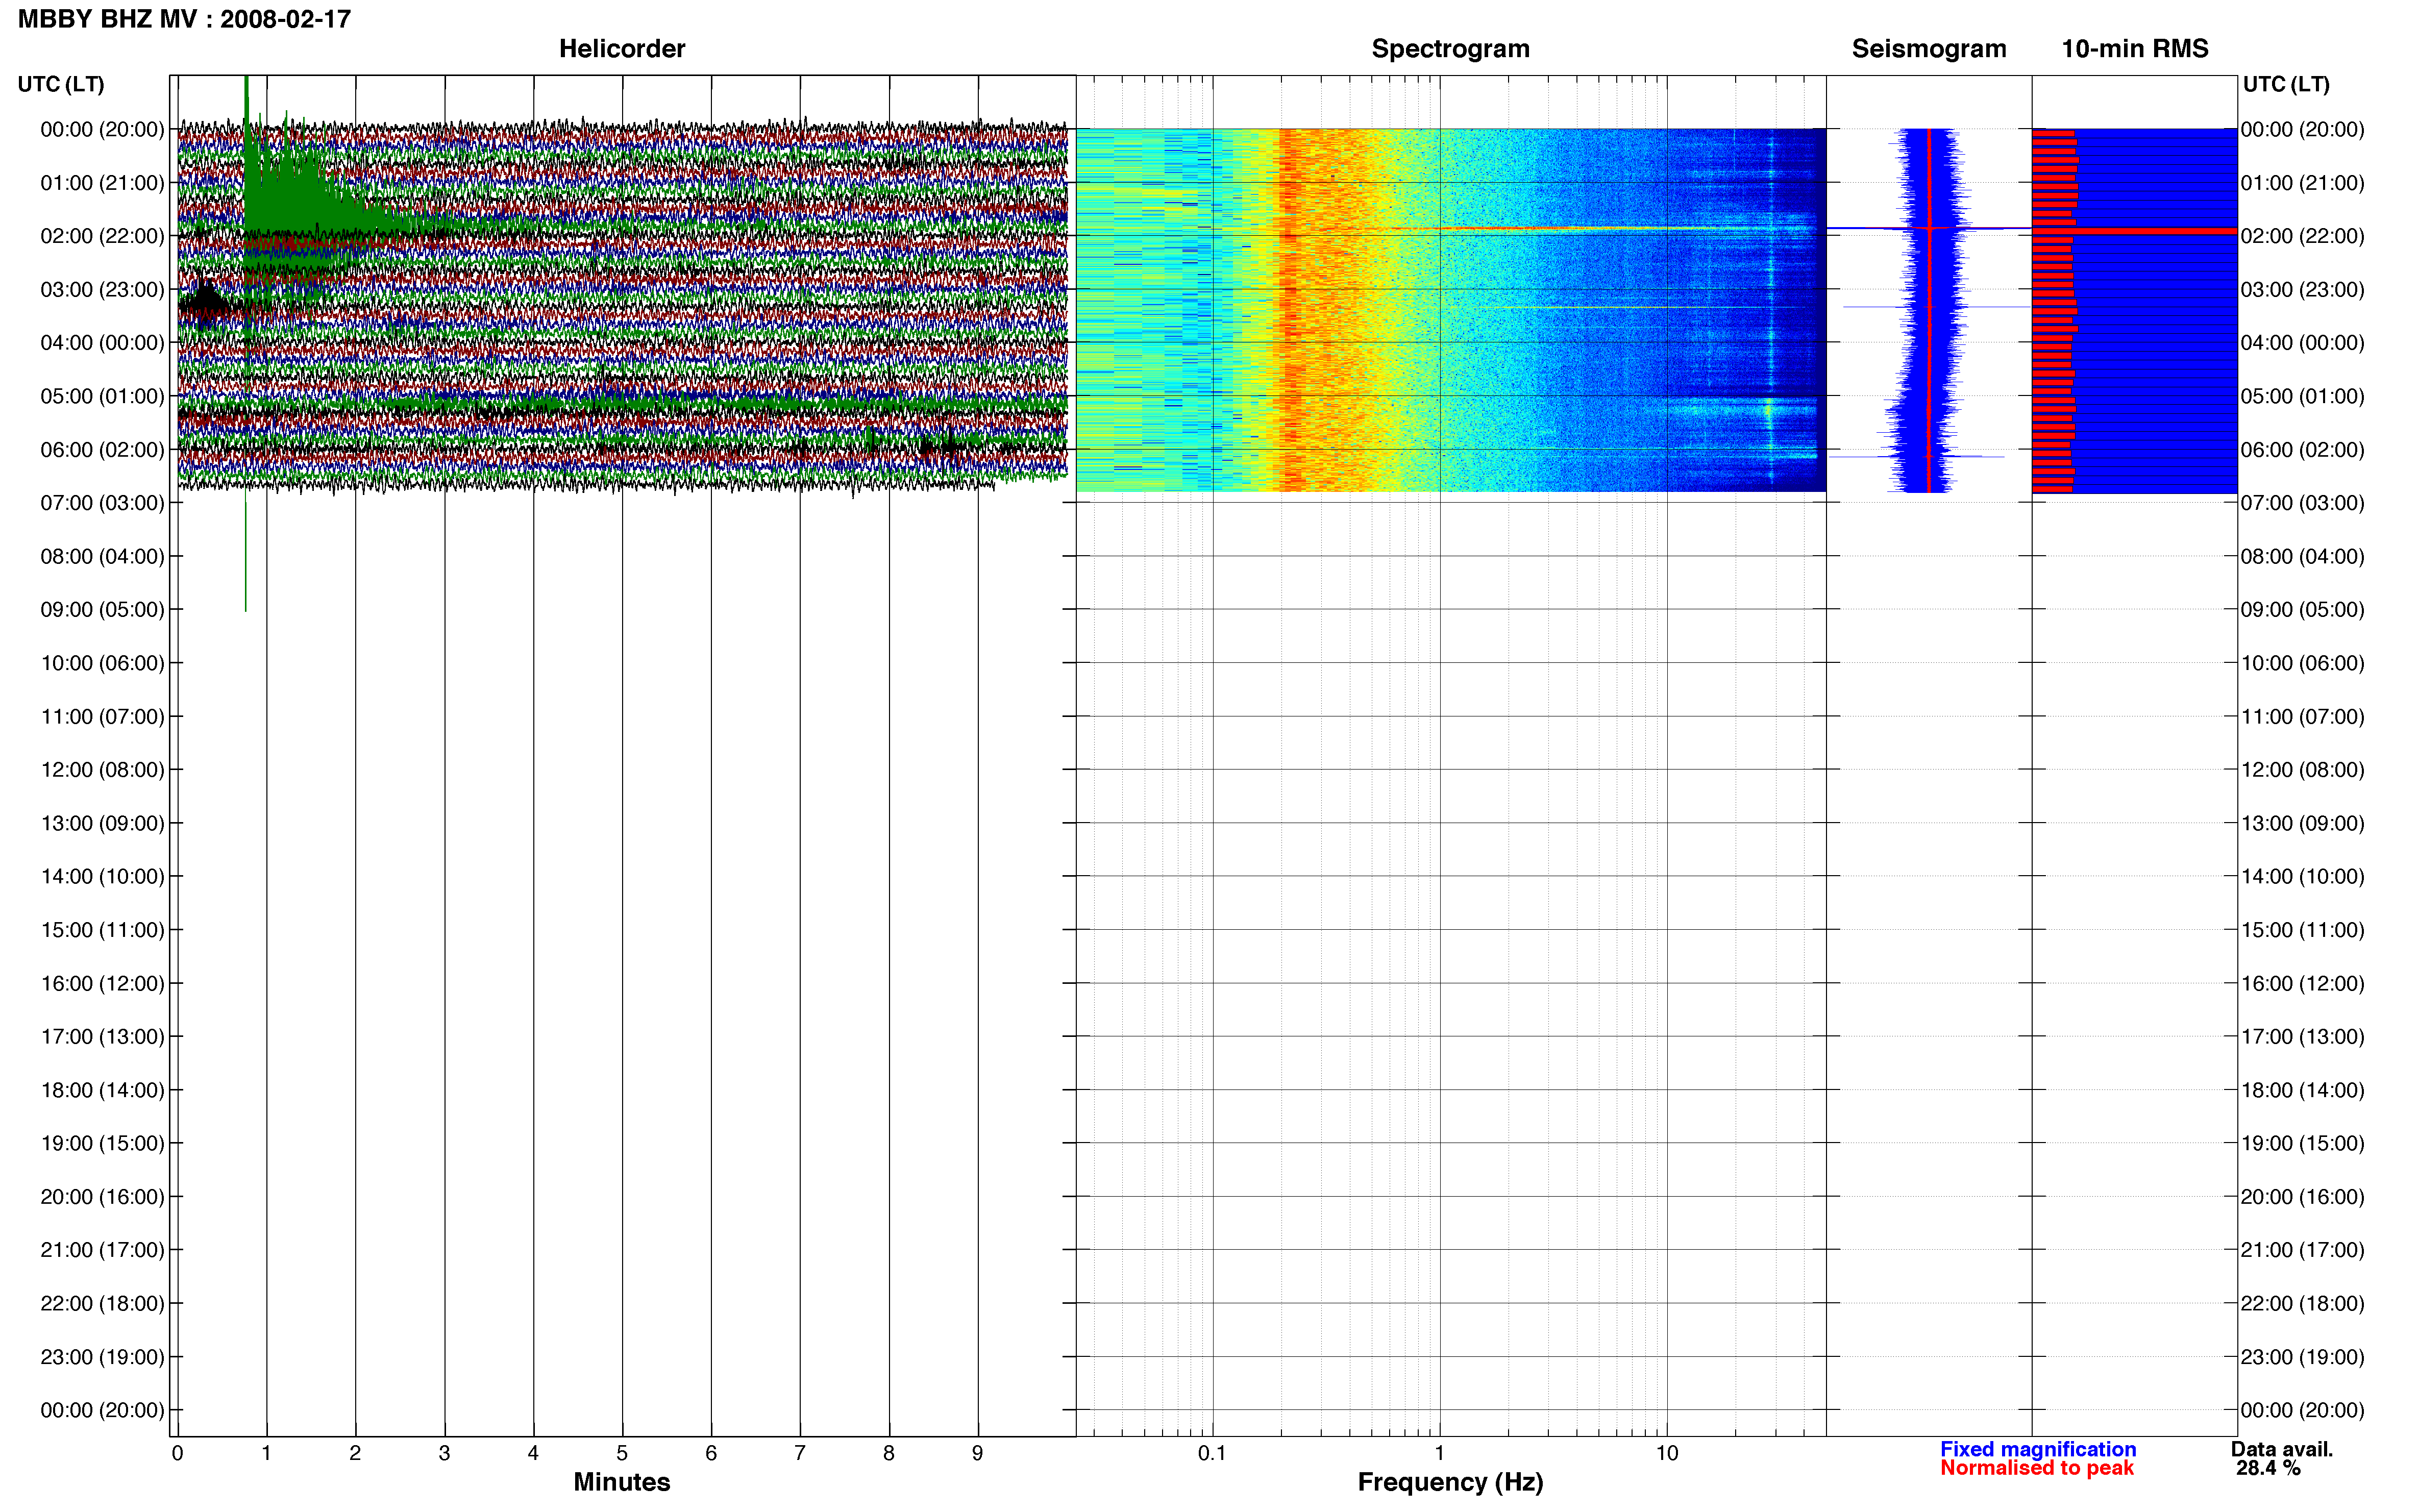Click the plot title MBBY BHZ MV : 2008-02-17
This screenshot has height=1512, width=2419.
tap(184, 19)
